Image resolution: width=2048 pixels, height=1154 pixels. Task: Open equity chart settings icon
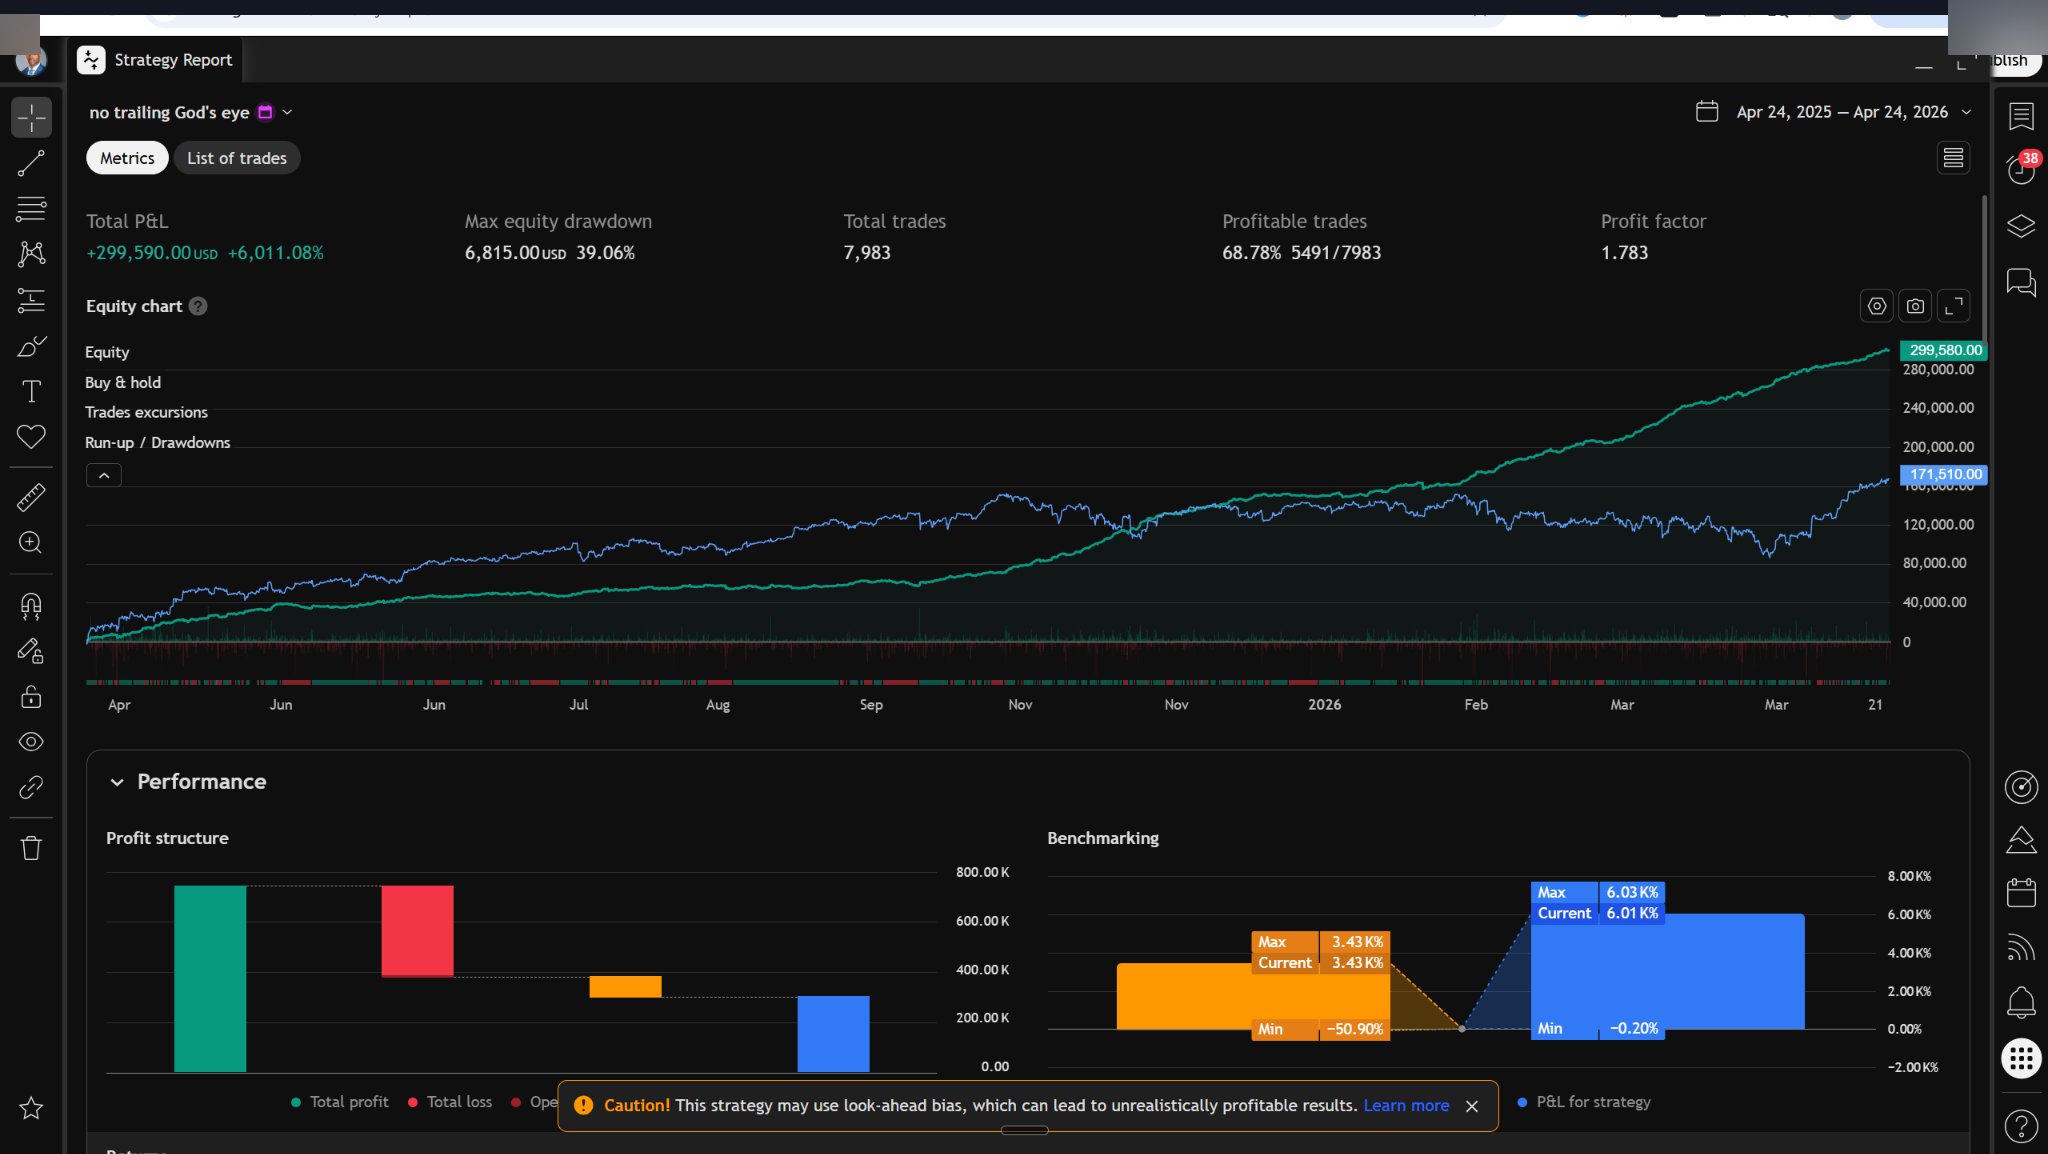(x=1877, y=306)
